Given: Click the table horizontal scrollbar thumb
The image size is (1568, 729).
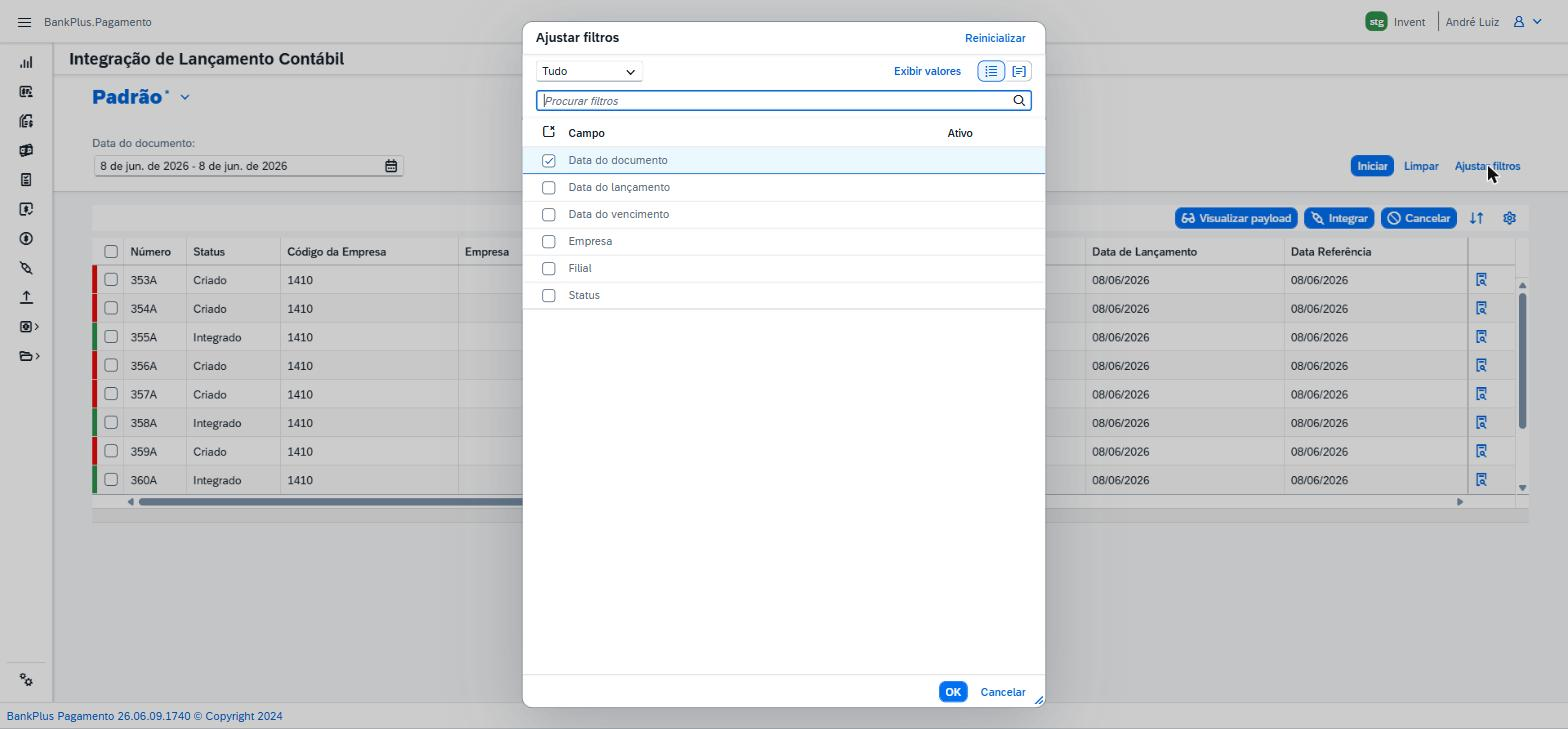Looking at the screenshot, I should tap(331, 502).
